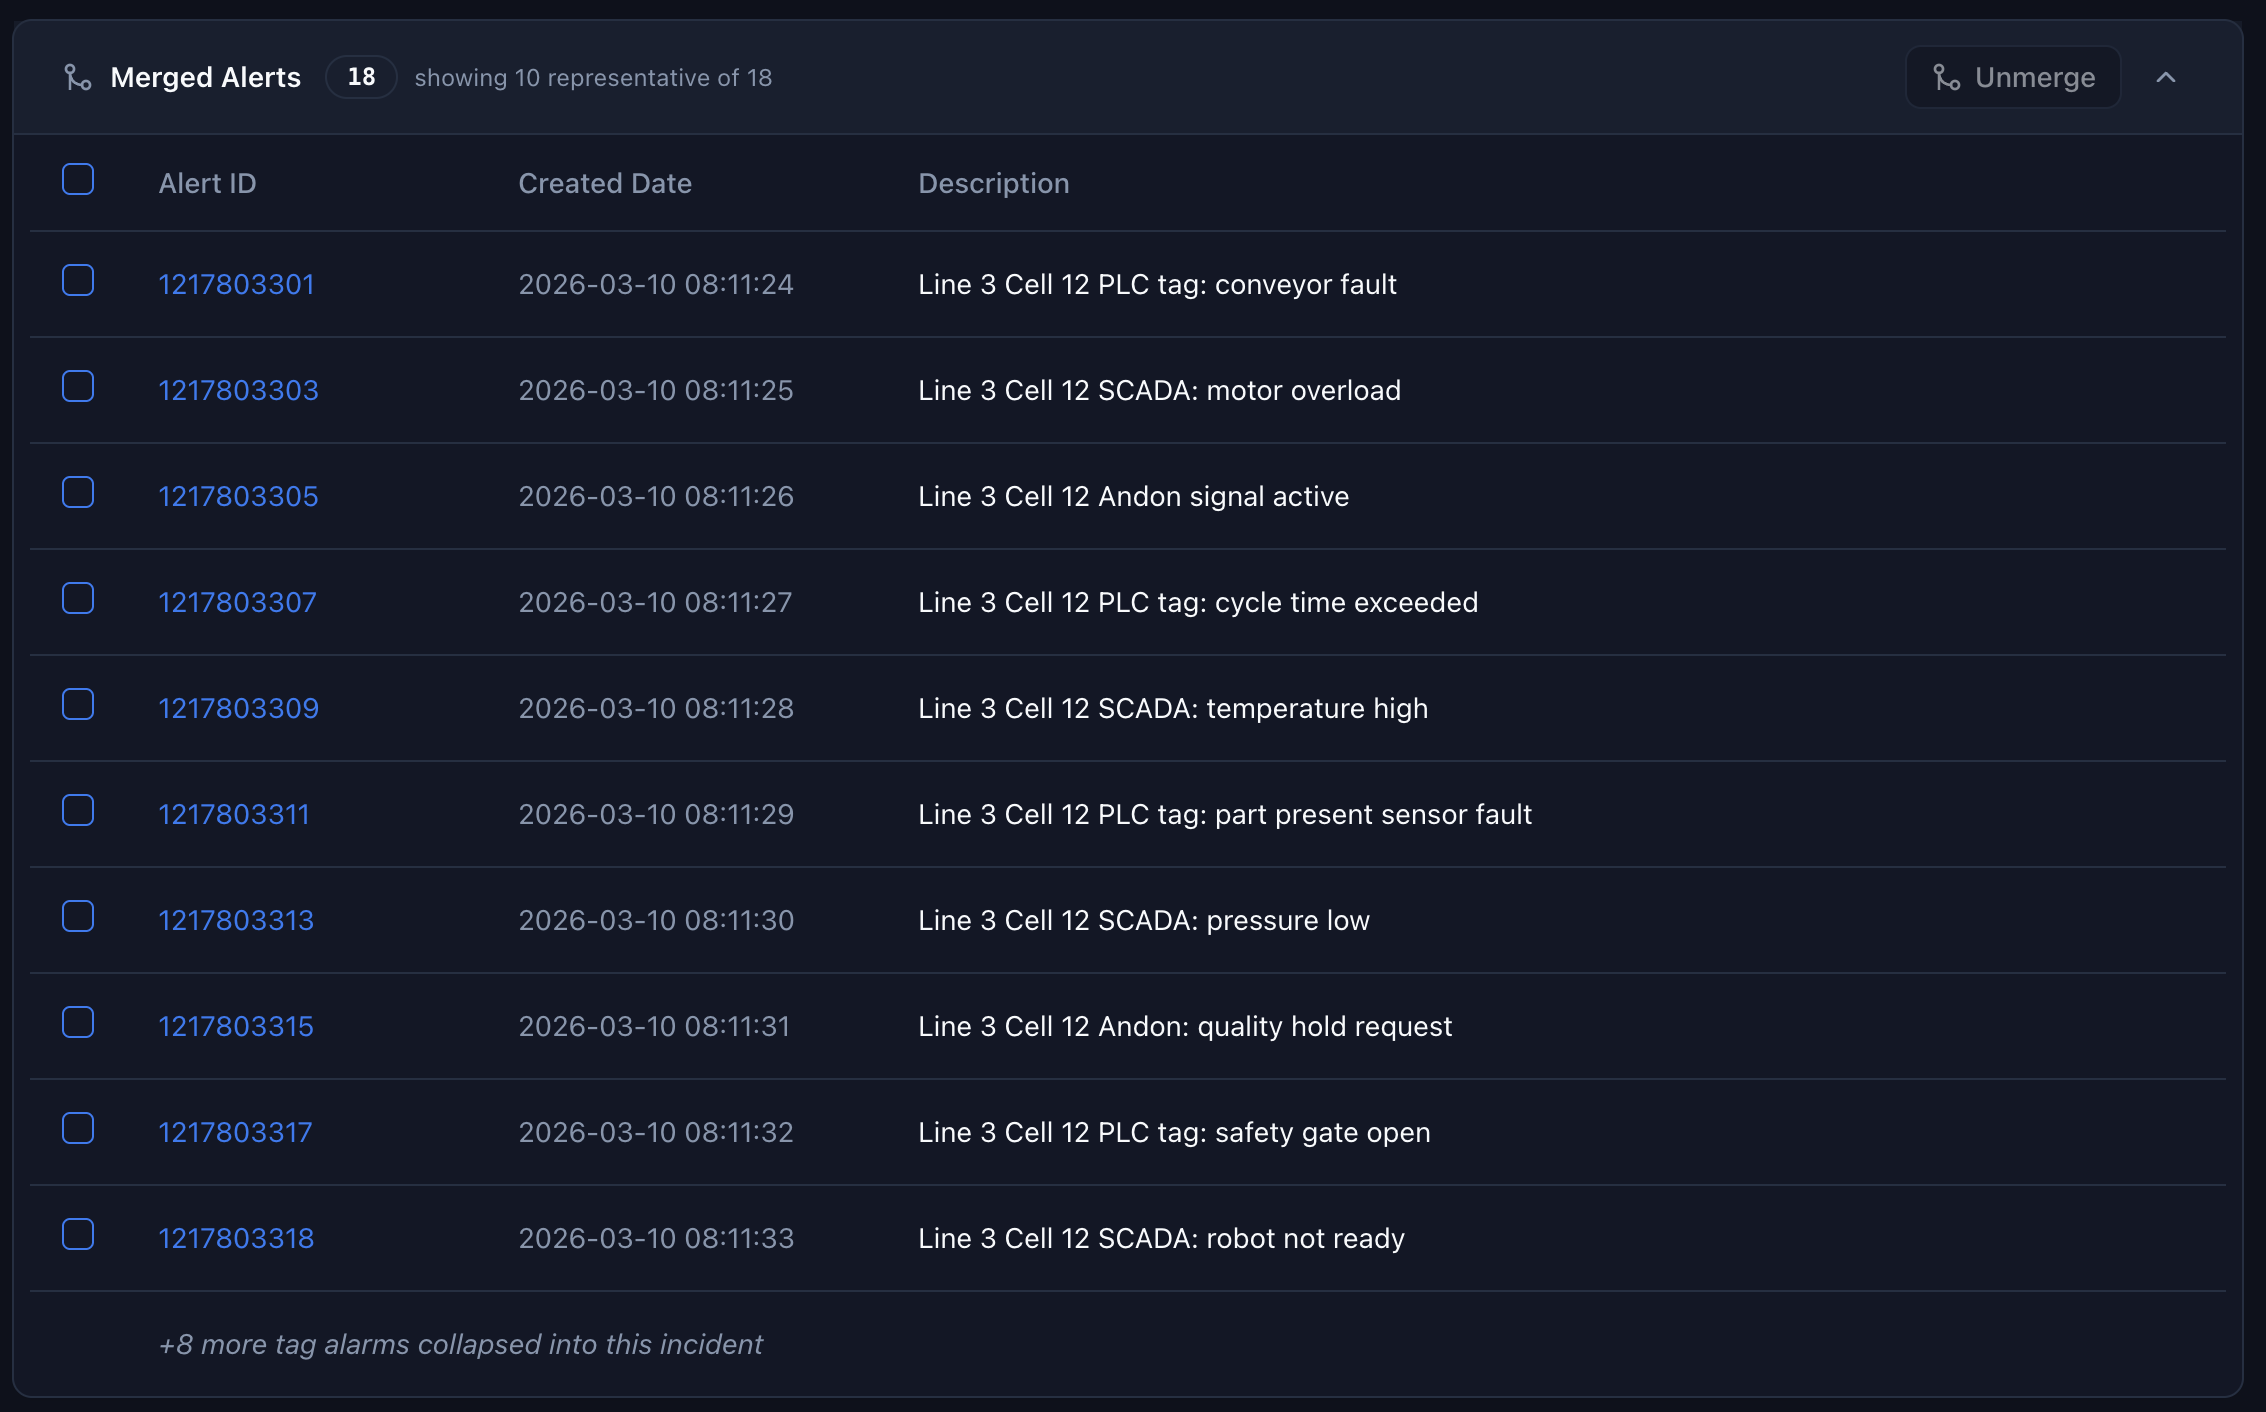Click the 18 alerts count badge
Image resolution: width=2266 pixels, height=1412 pixels.
click(x=361, y=77)
